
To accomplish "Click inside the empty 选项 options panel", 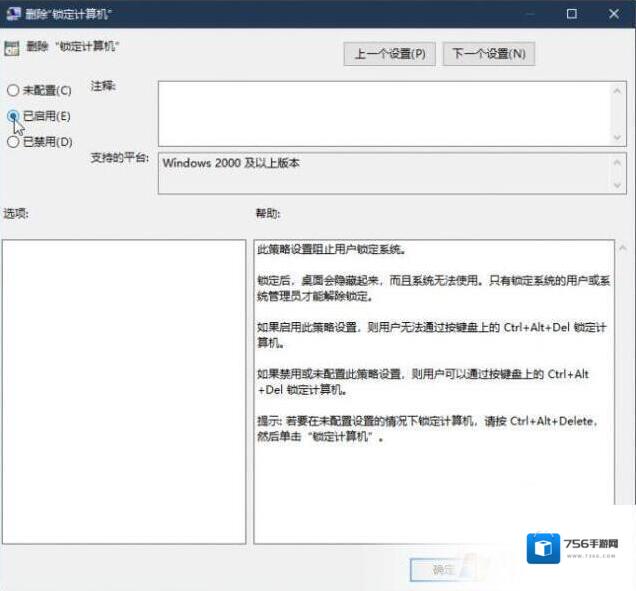I will click(123, 391).
